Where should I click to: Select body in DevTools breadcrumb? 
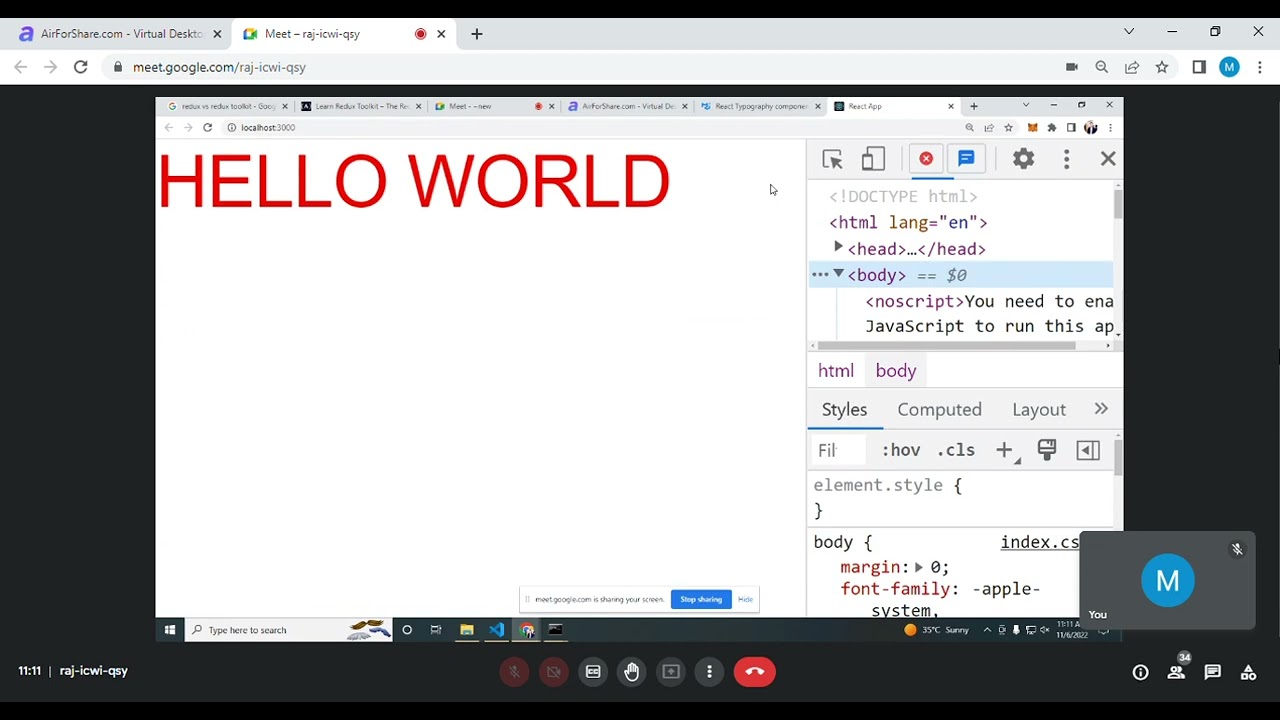pos(896,371)
